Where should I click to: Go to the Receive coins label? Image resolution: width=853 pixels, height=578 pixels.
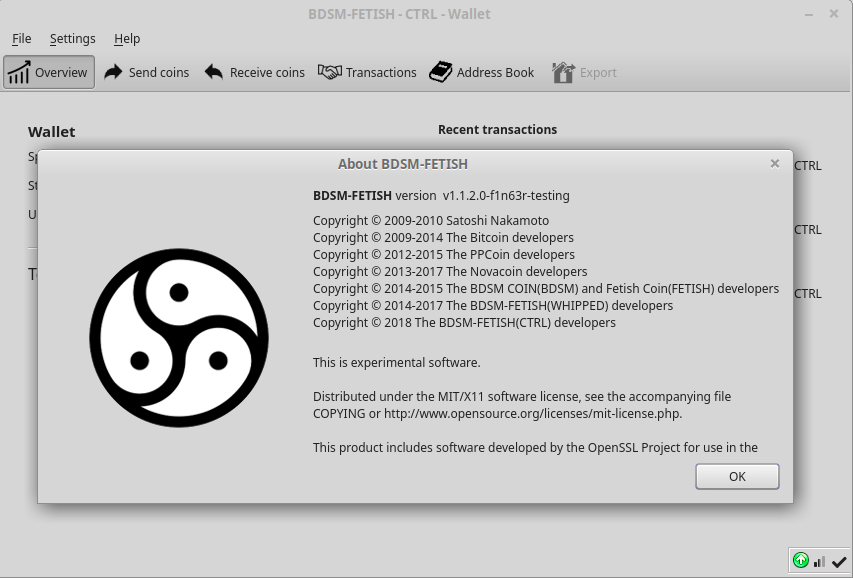[267, 72]
